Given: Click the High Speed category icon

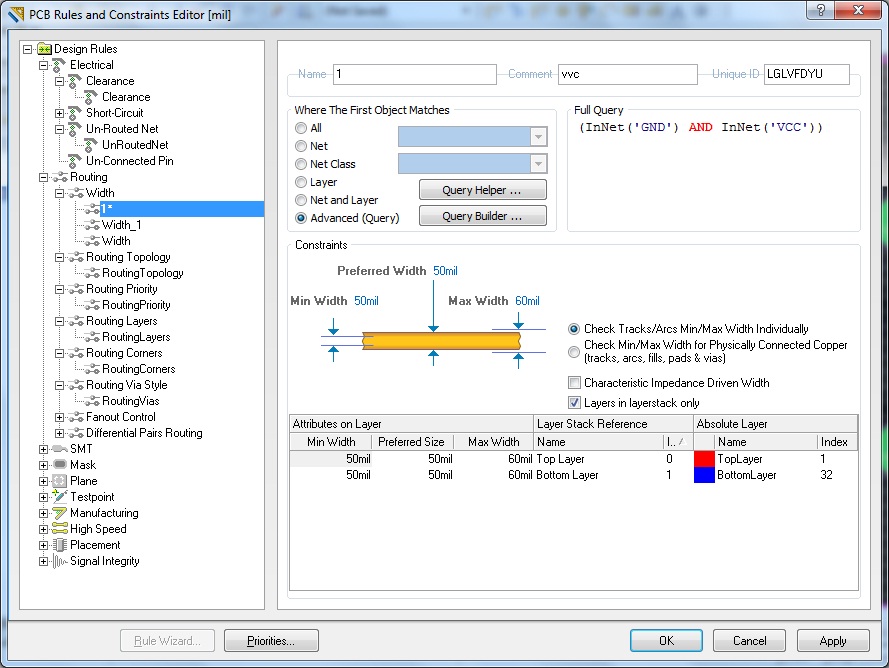Looking at the screenshot, I should 60,529.
